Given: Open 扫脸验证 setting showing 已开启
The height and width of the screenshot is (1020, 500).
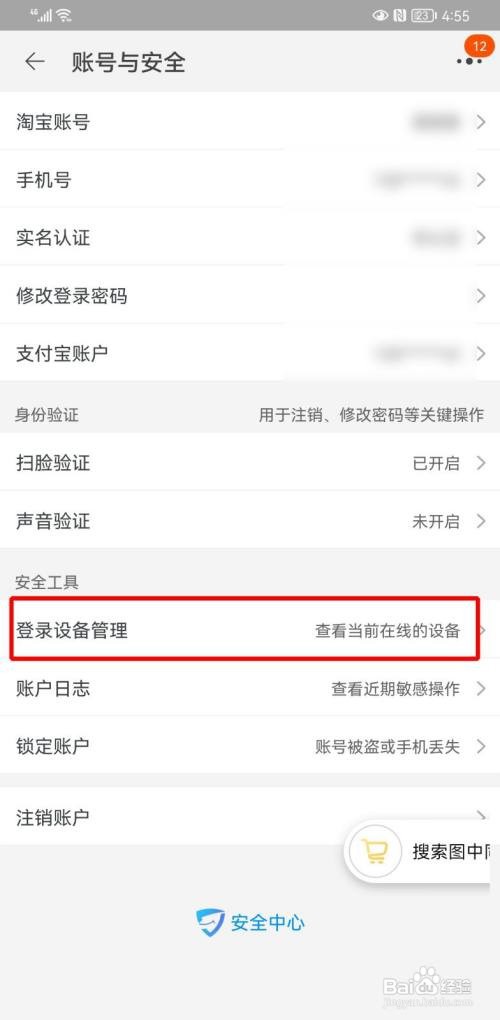Looking at the screenshot, I should (250, 463).
